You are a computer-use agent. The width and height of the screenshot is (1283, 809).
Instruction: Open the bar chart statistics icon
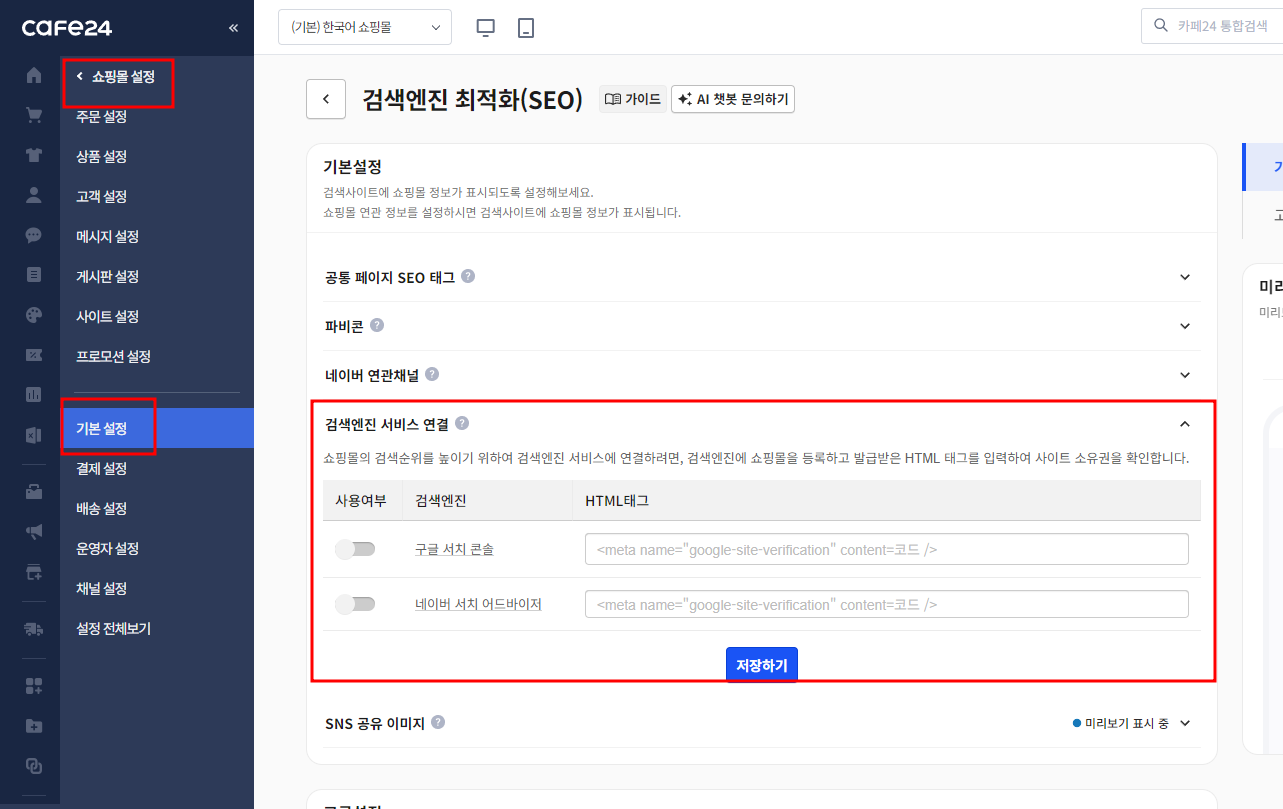(x=33, y=395)
